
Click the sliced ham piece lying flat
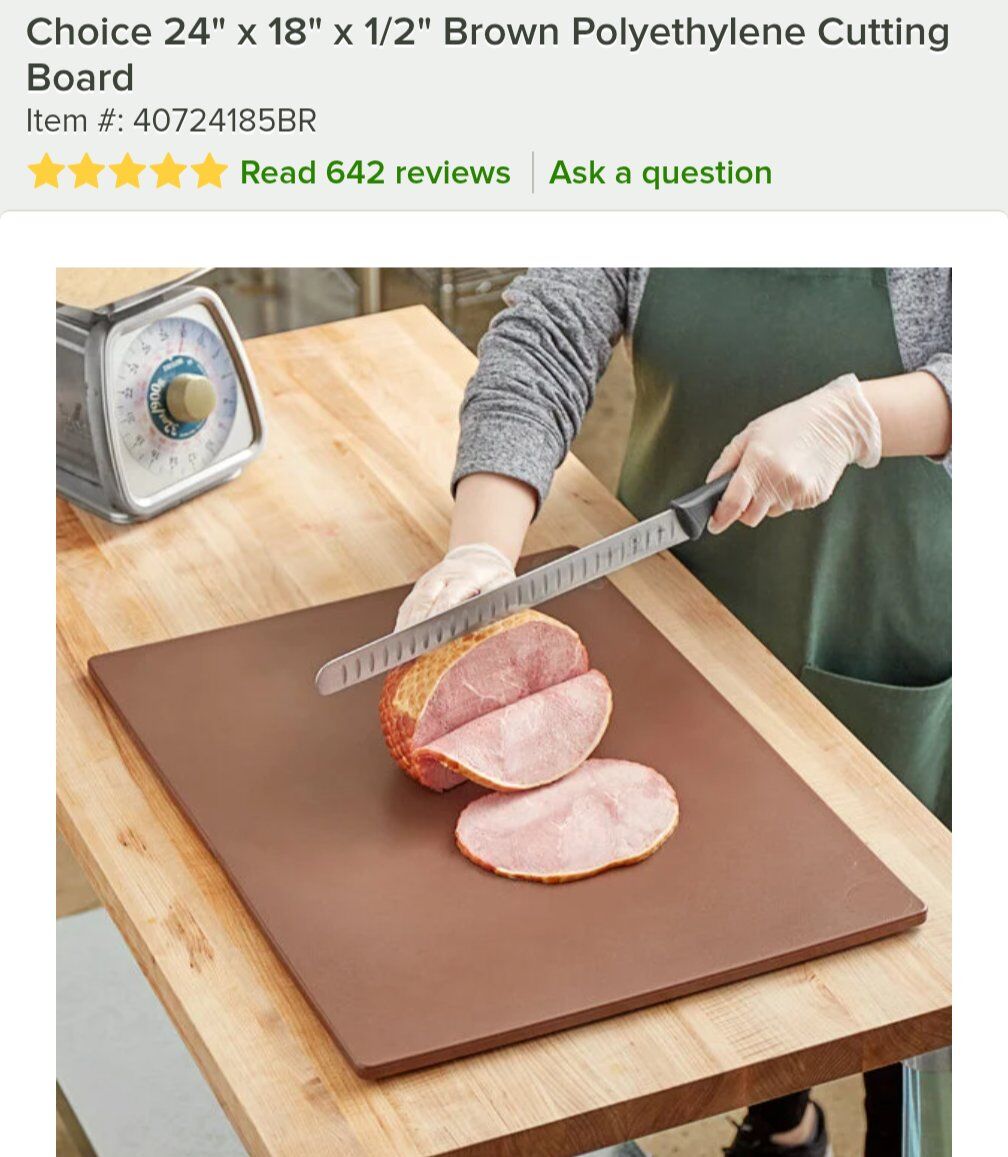[567, 820]
